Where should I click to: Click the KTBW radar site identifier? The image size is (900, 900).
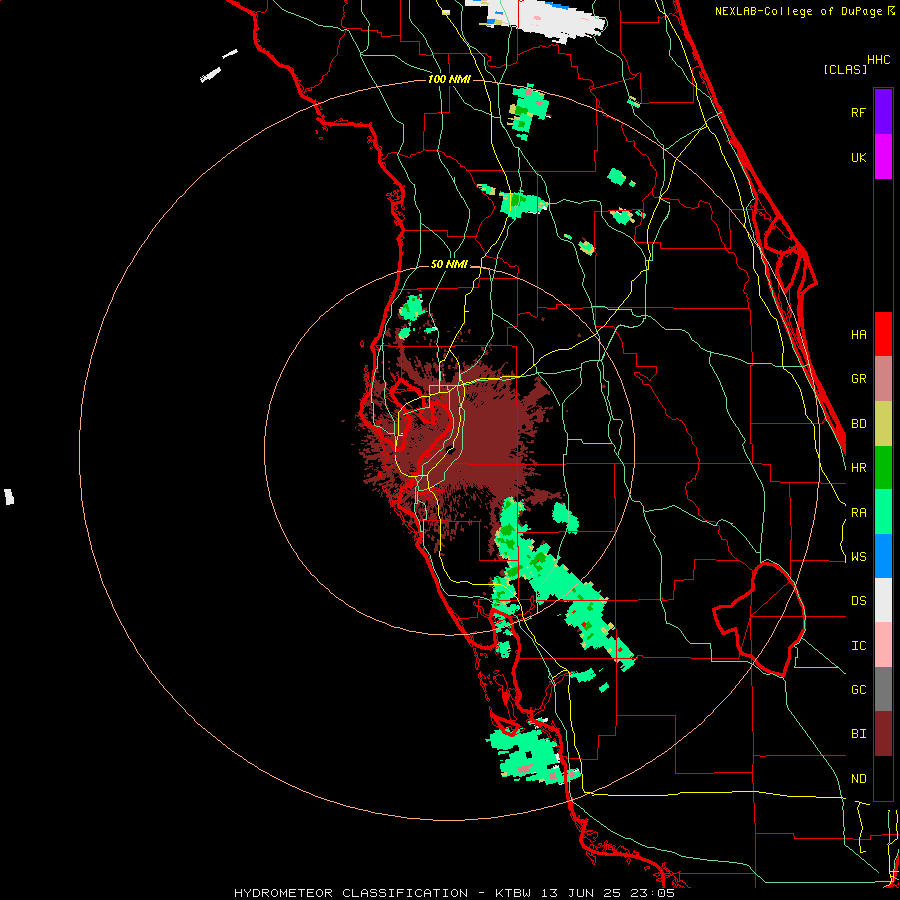point(514,893)
